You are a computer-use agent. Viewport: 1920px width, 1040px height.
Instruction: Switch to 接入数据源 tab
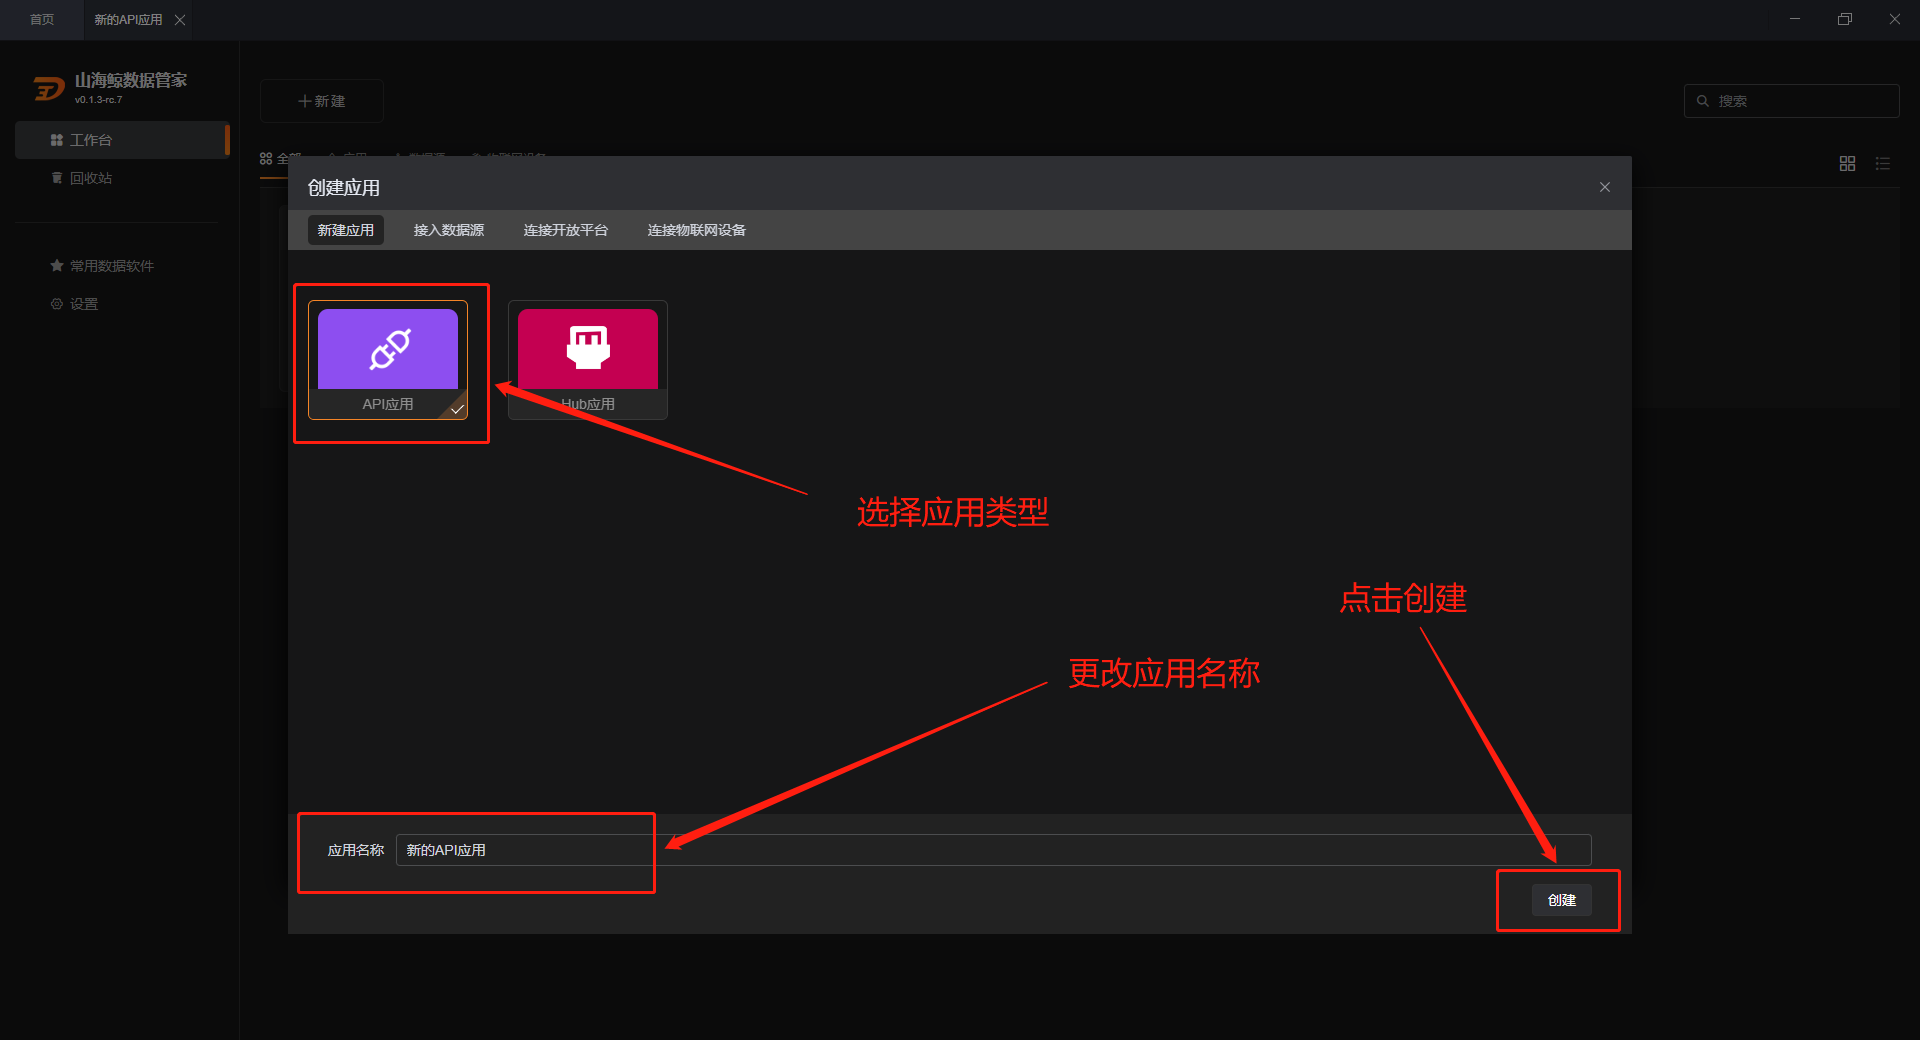(449, 230)
